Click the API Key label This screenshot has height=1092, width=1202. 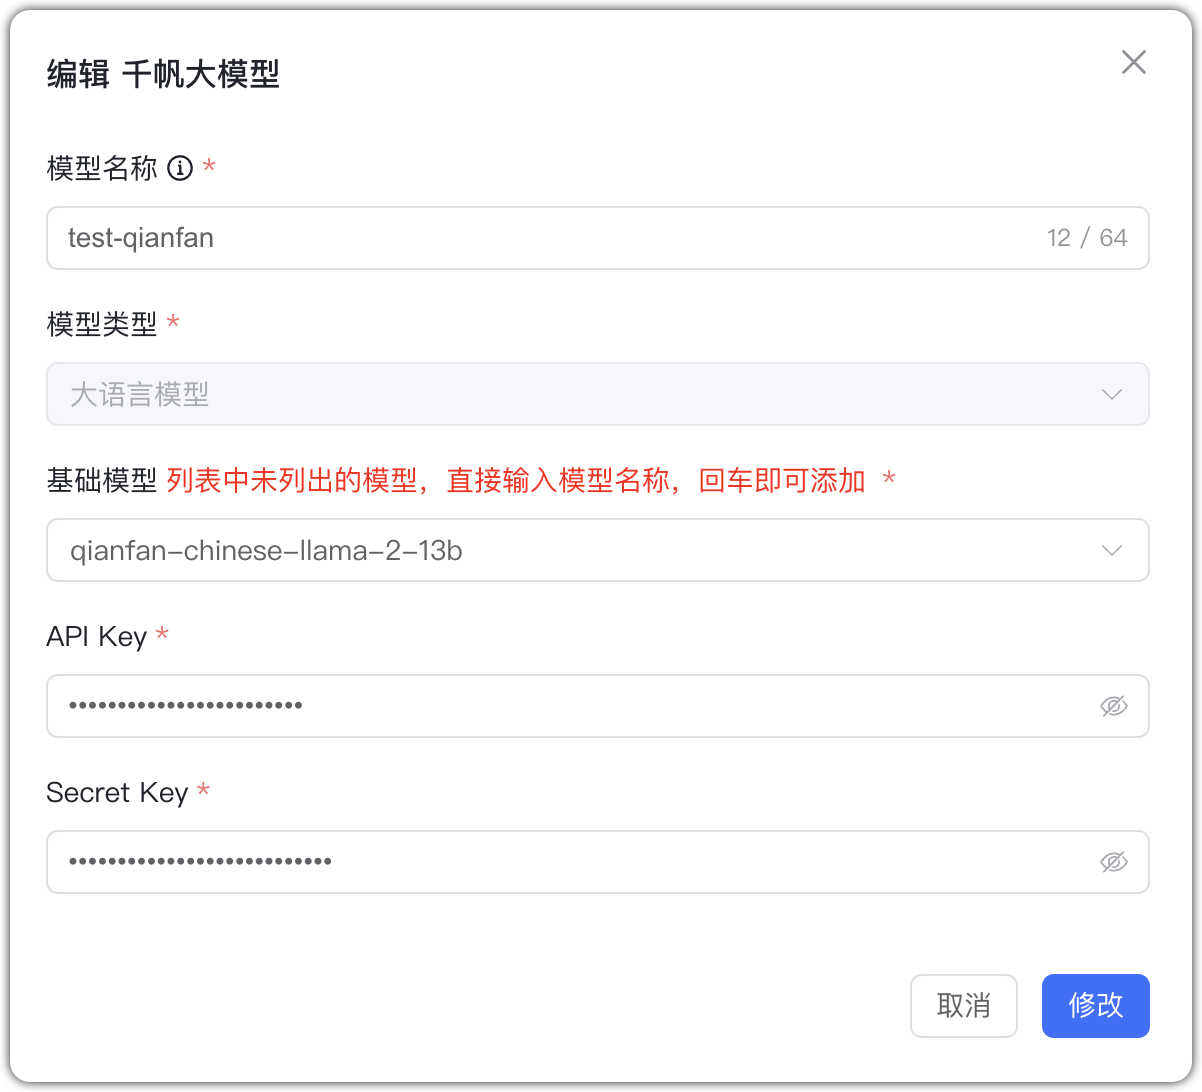[97, 637]
